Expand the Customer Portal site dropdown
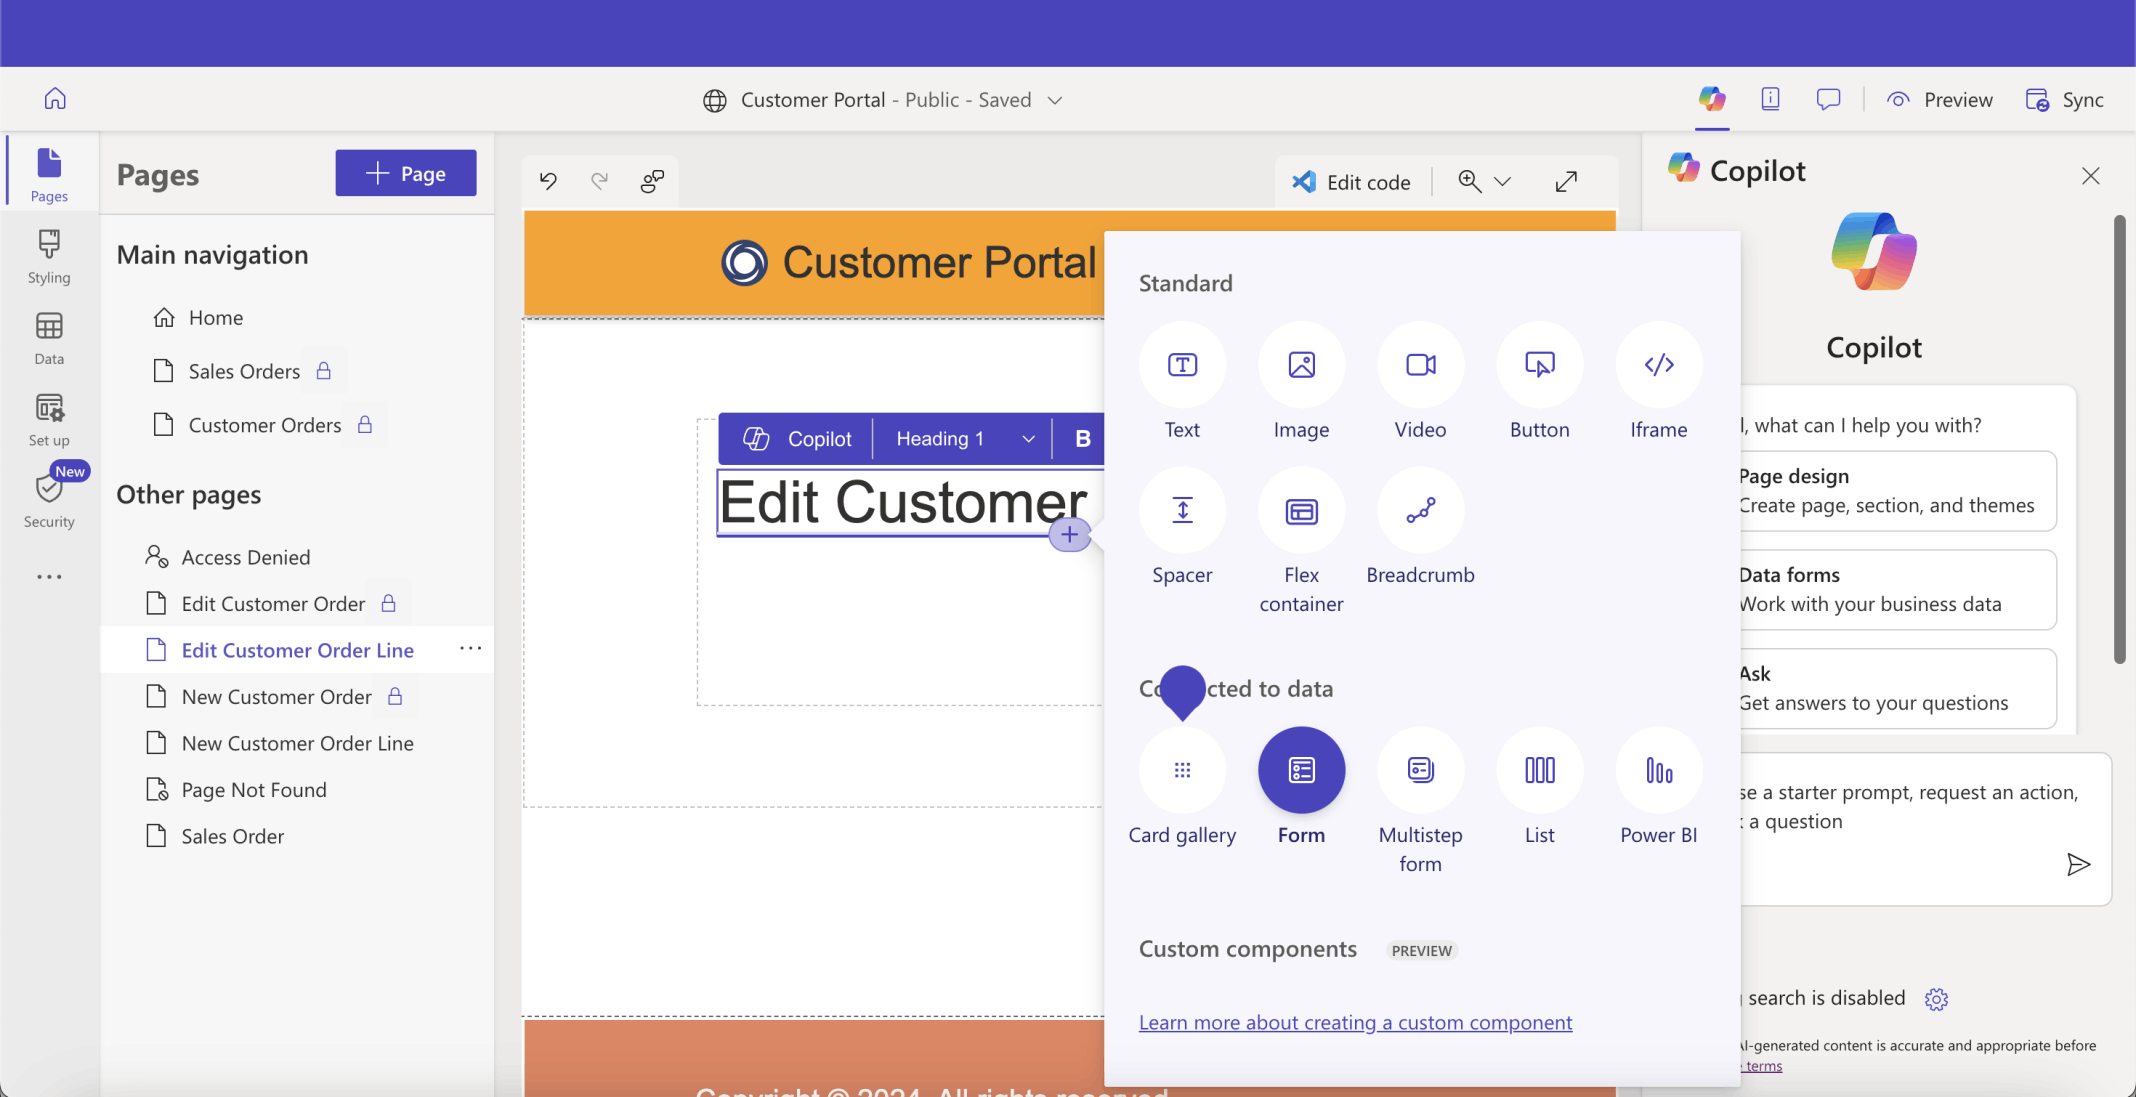This screenshot has height=1097, width=2136. (x=1055, y=100)
